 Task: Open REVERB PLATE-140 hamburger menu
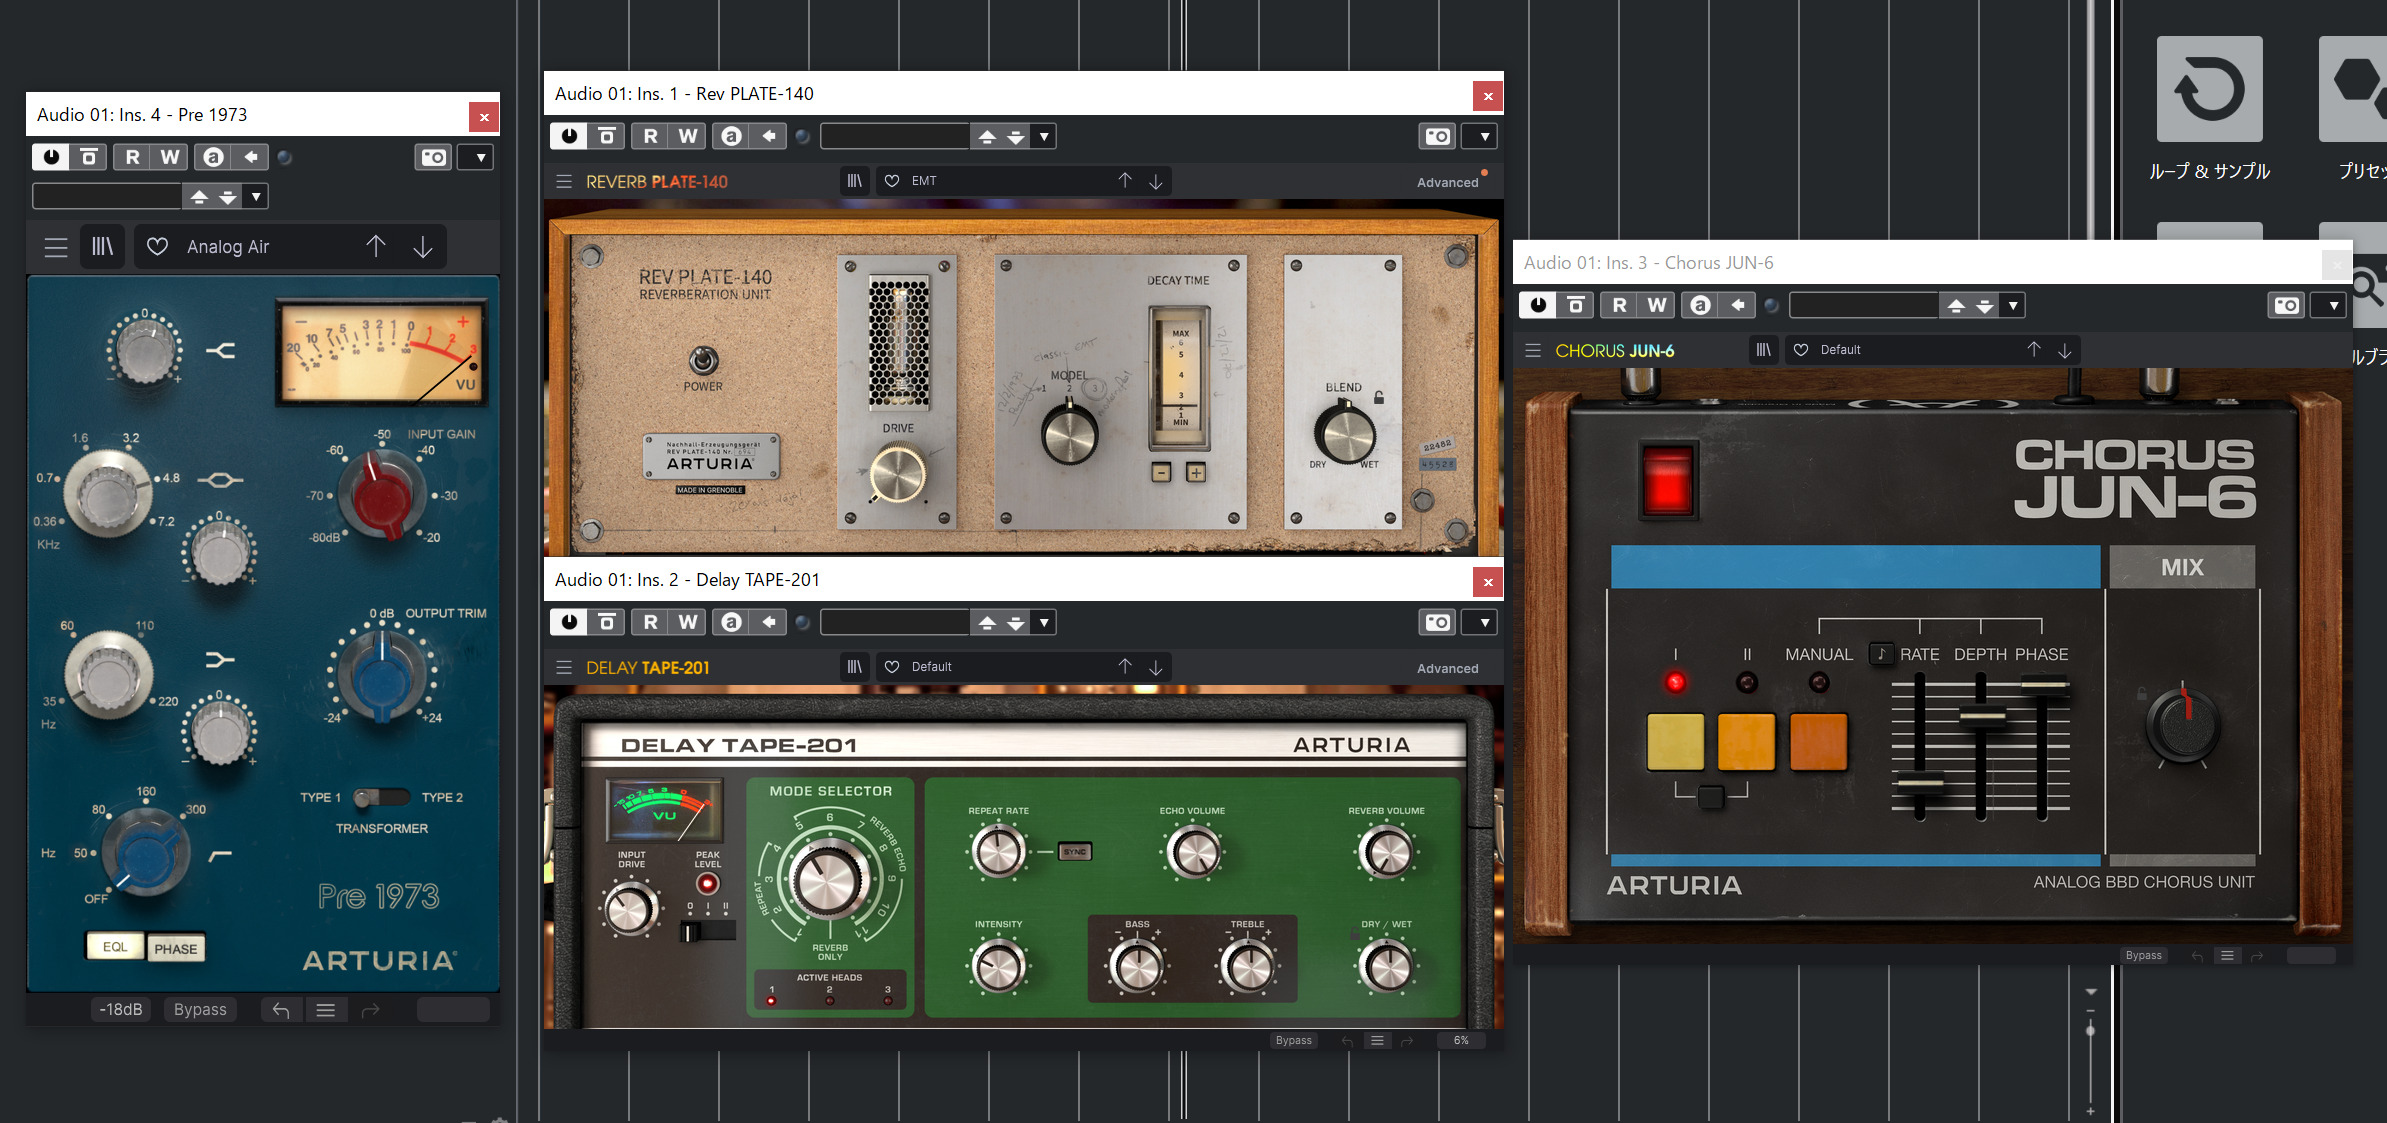click(564, 181)
